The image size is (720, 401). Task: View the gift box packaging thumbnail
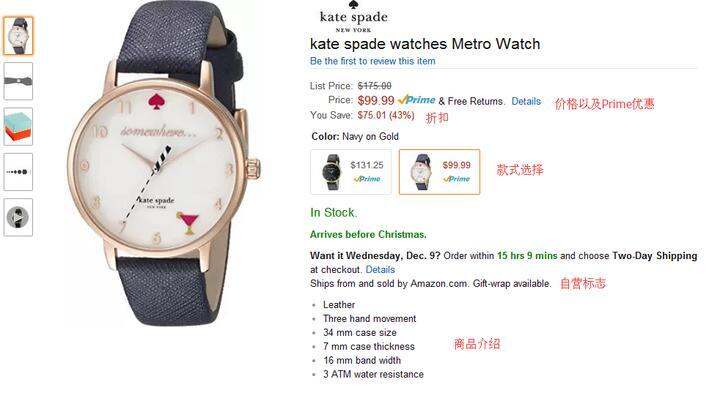pos(18,127)
